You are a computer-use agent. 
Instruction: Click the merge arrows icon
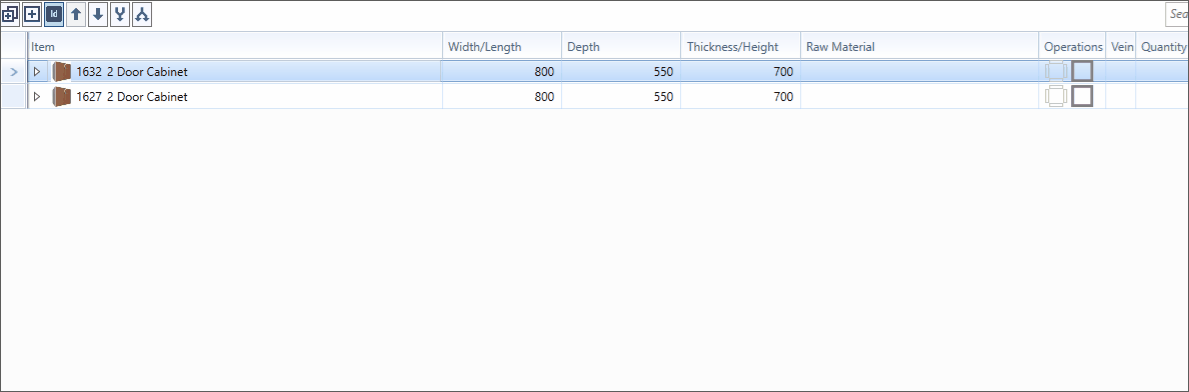pyautogui.click(x=120, y=14)
